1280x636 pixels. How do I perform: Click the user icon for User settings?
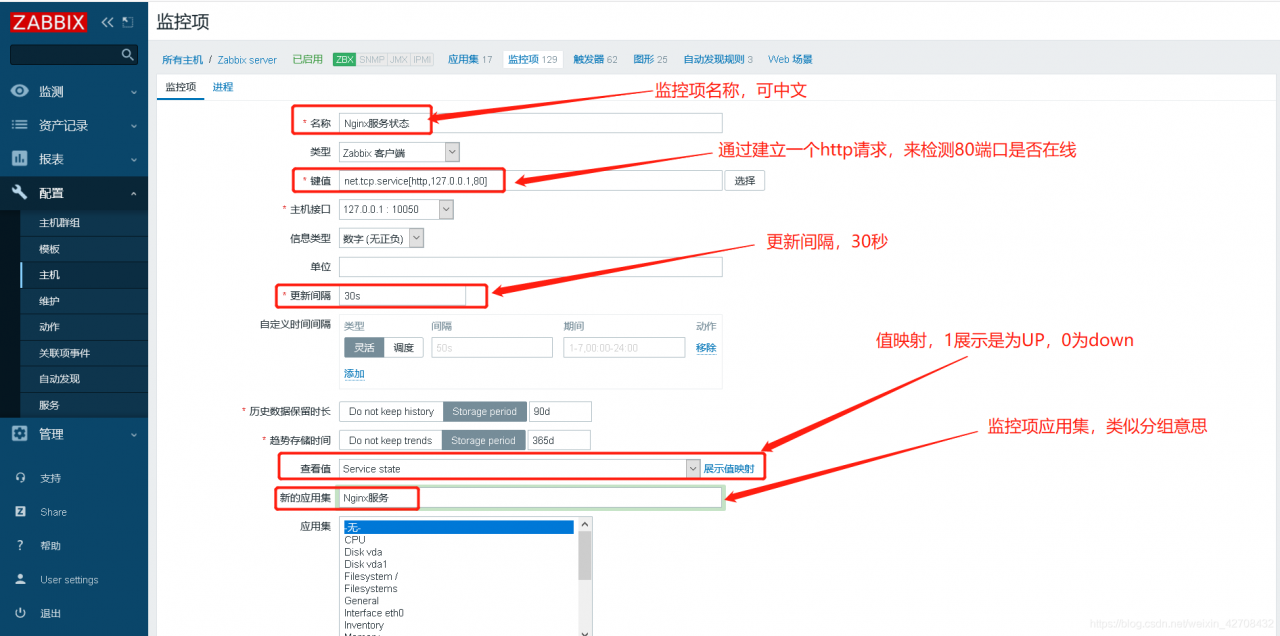[x=20, y=579]
